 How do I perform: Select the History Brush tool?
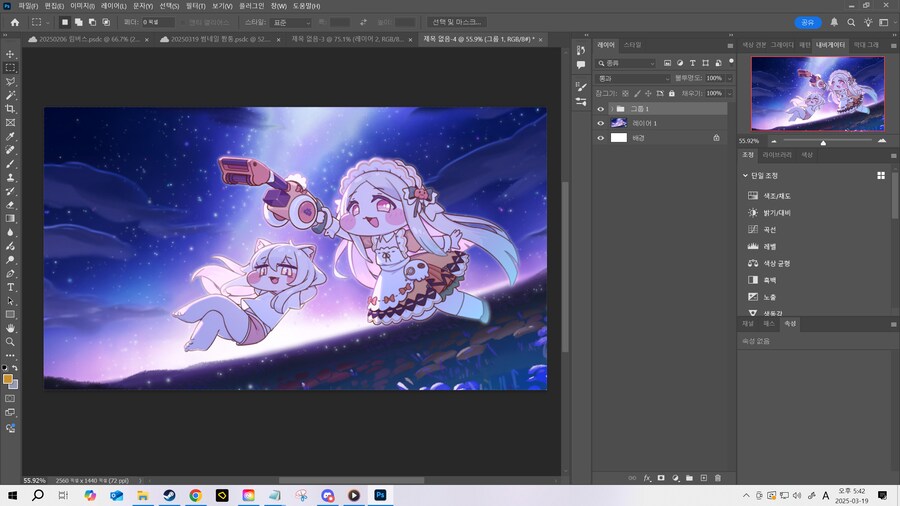pos(10,192)
